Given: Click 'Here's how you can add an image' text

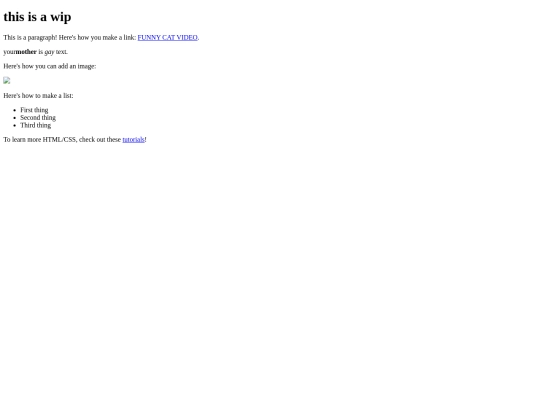Looking at the screenshot, I should click(50, 66).
